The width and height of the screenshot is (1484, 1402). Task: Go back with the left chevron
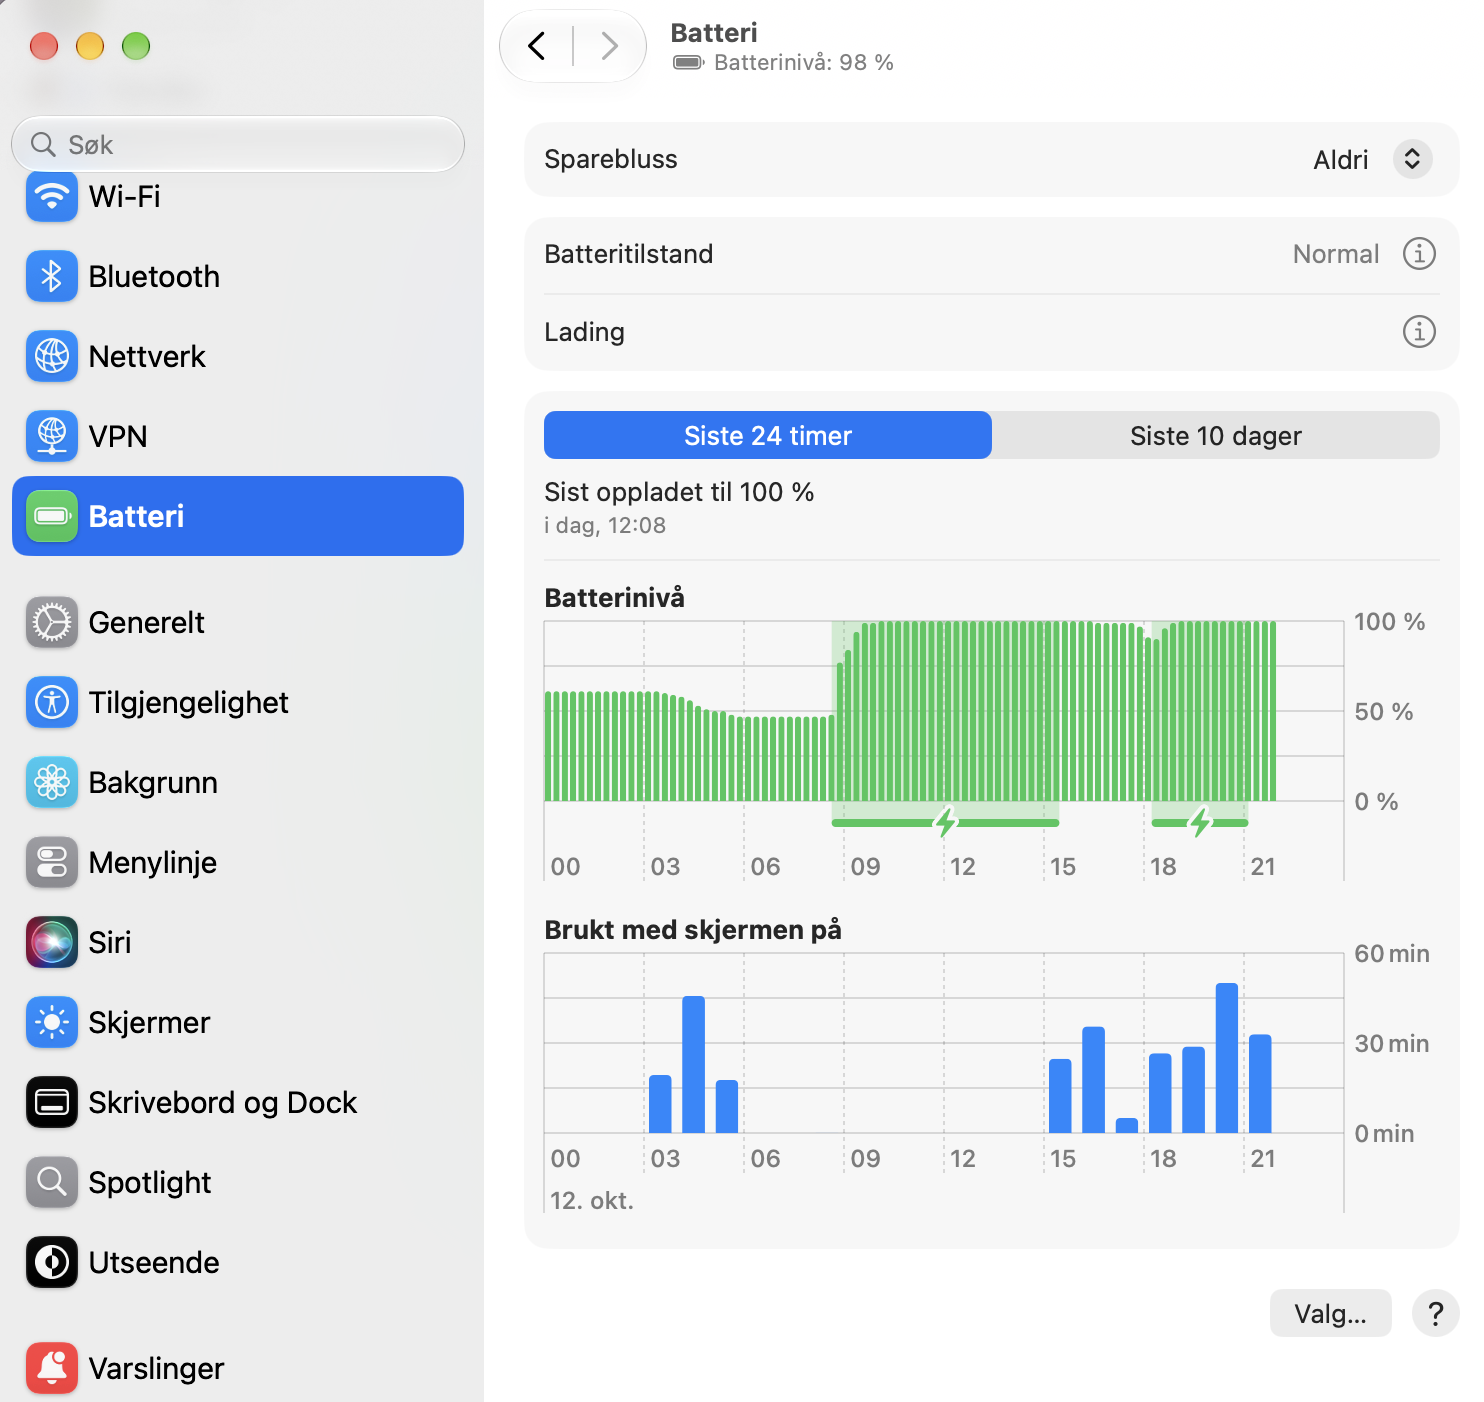tap(537, 46)
